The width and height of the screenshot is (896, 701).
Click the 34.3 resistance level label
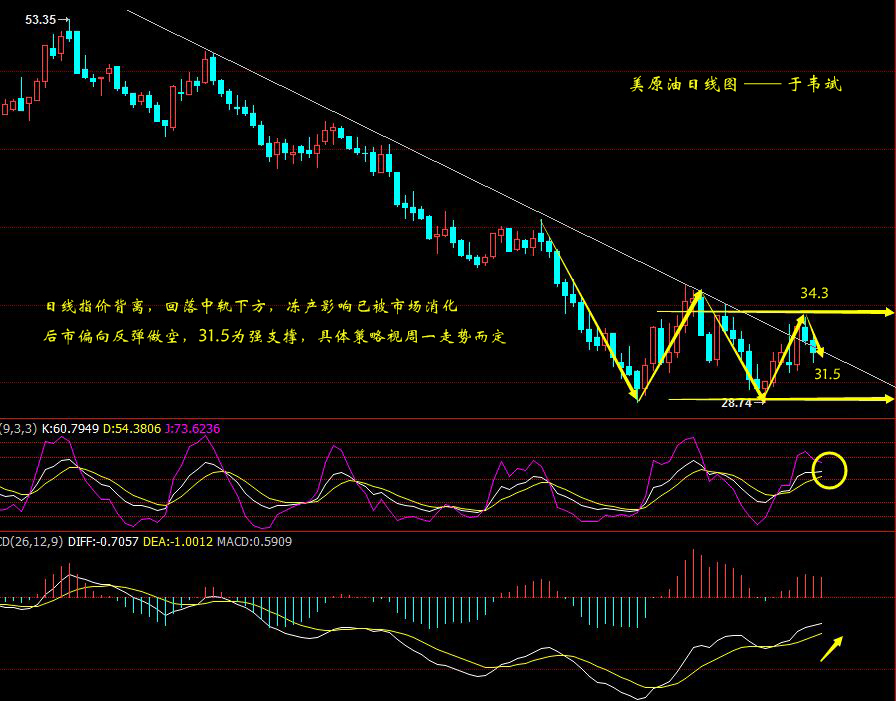(815, 293)
